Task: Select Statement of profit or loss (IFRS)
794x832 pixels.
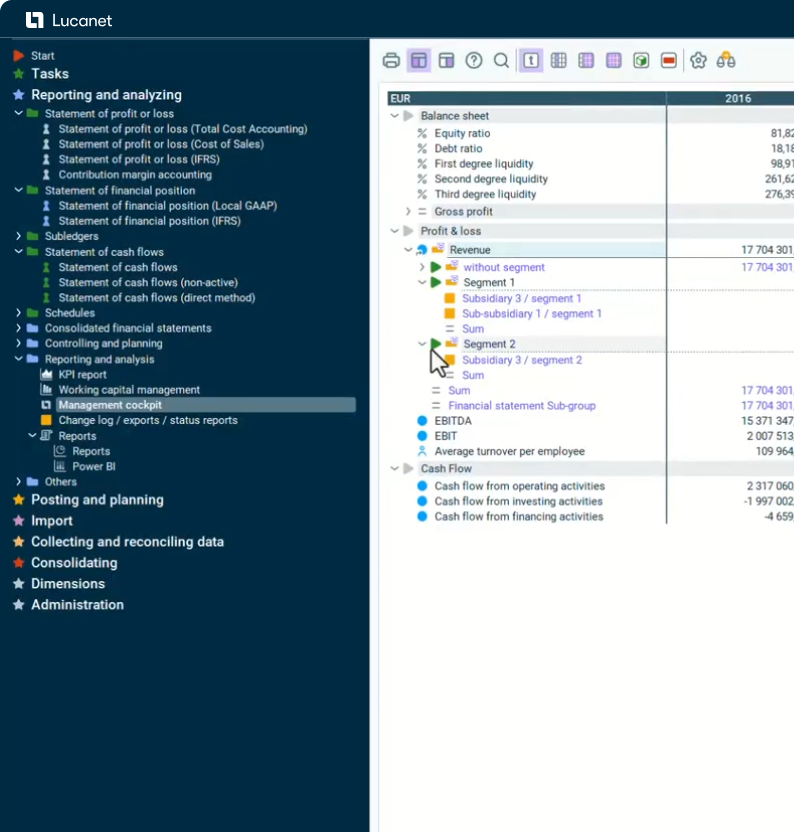Action: [x=137, y=160]
